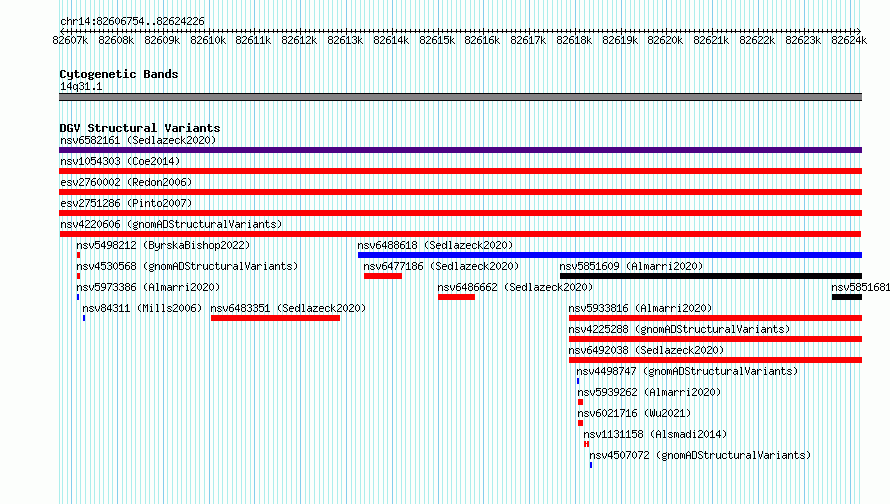The image size is (890, 504).
Task: Click the nsv5851609 (Almarri2020) text label
Action: coord(631,266)
